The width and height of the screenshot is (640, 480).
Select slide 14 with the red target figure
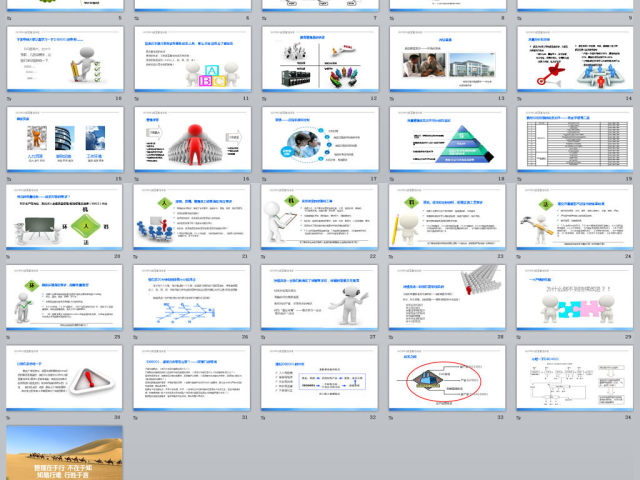tap(575, 61)
